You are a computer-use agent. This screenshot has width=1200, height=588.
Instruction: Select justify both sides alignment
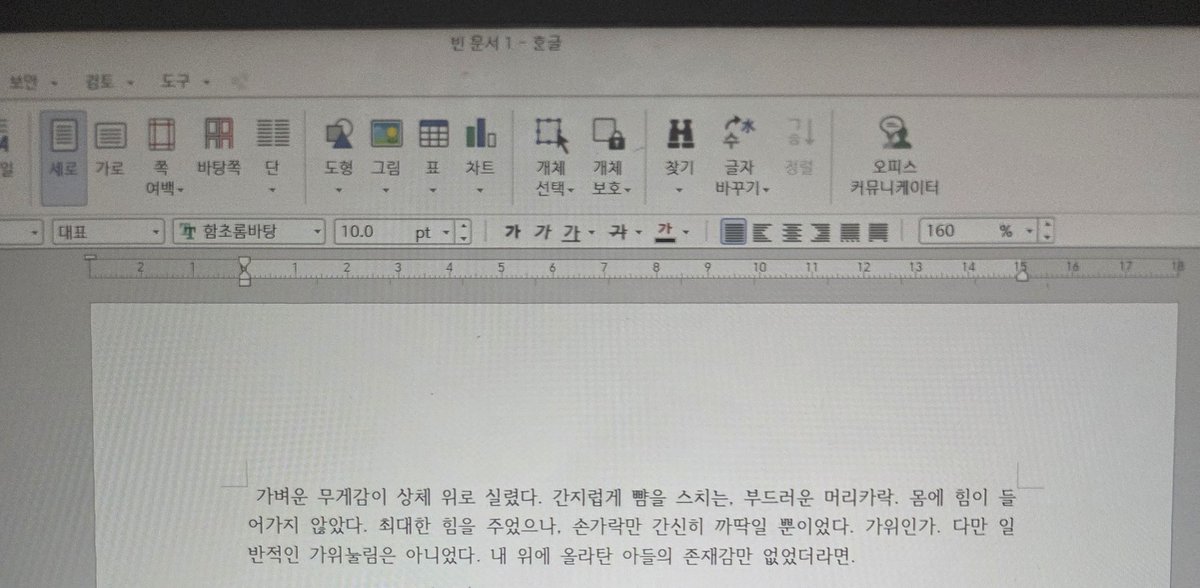tap(734, 232)
